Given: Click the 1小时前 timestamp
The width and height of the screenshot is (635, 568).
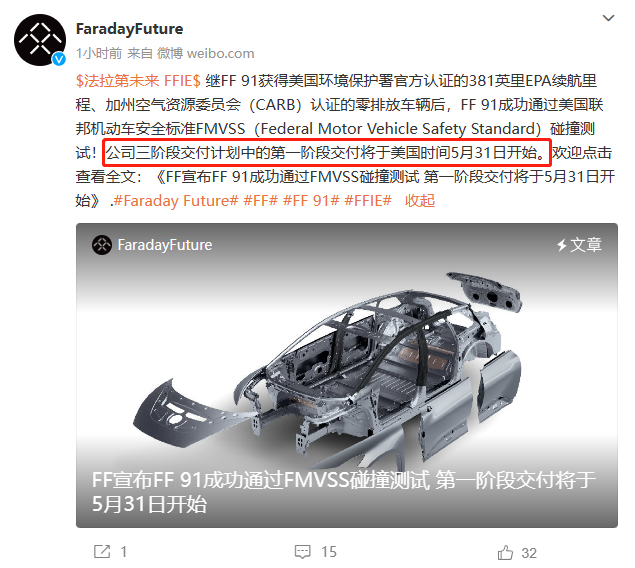Looking at the screenshot, I should point(99,53).
